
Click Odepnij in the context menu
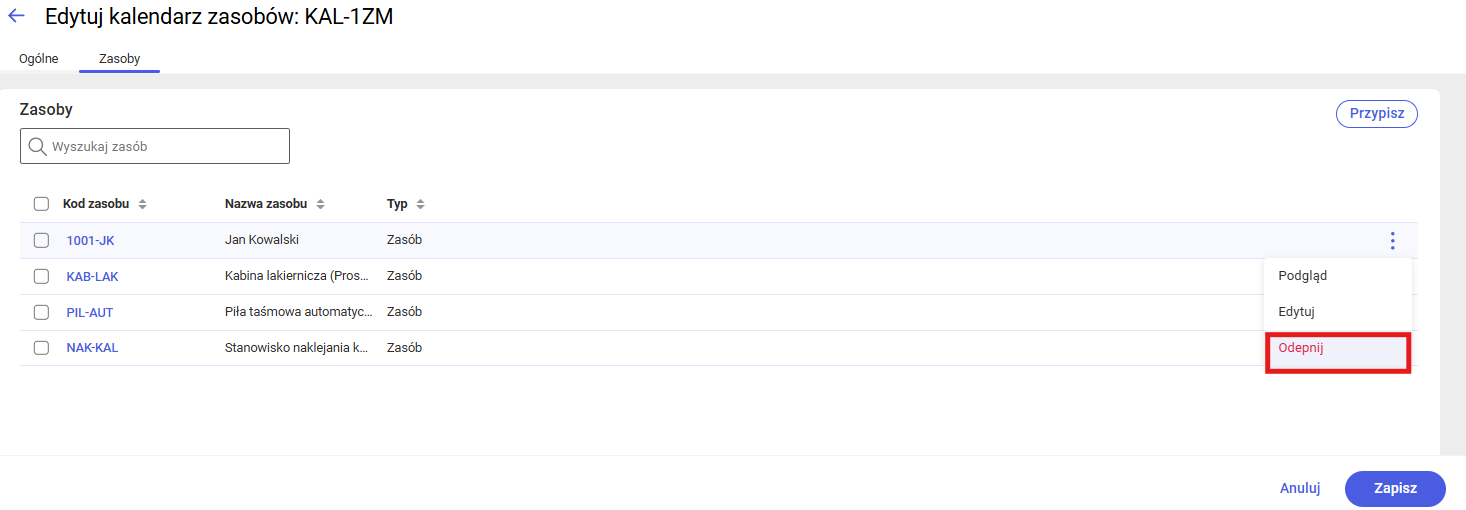coord(1301,347)
